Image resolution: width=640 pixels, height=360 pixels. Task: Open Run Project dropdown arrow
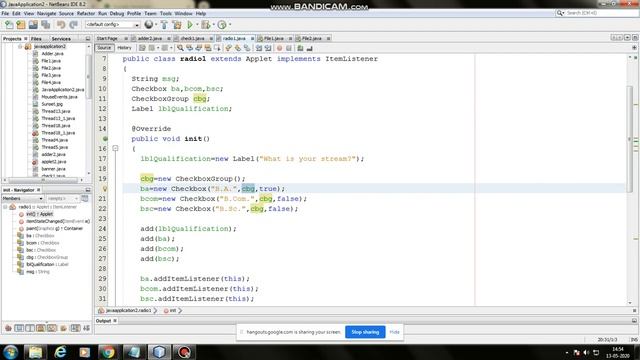point(197,25)
